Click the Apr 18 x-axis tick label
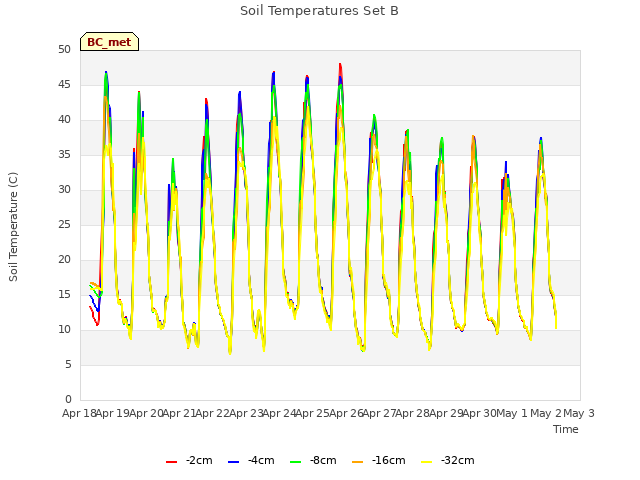Viewport: 640px width, 480px height. click(80, 413)
